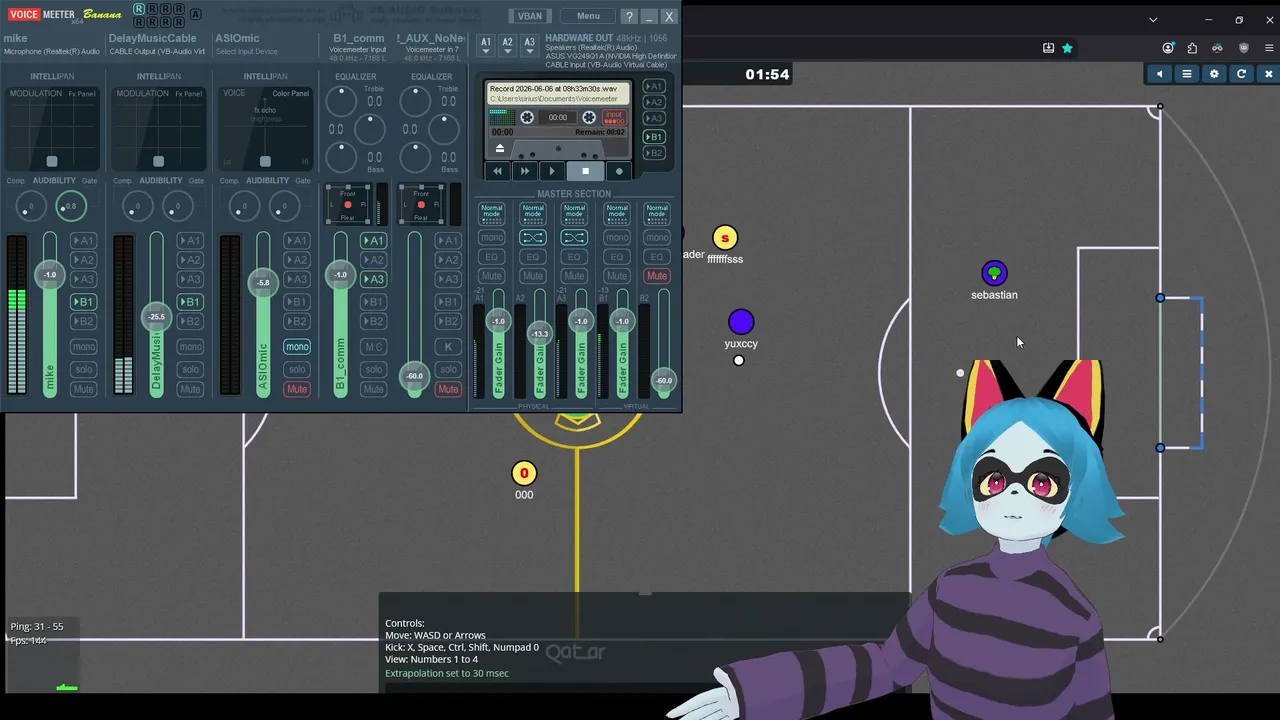The width and height of the screenshot is (1280, 720).
Task: Stop the cassette recorder
Action: [x=585, y=171]
